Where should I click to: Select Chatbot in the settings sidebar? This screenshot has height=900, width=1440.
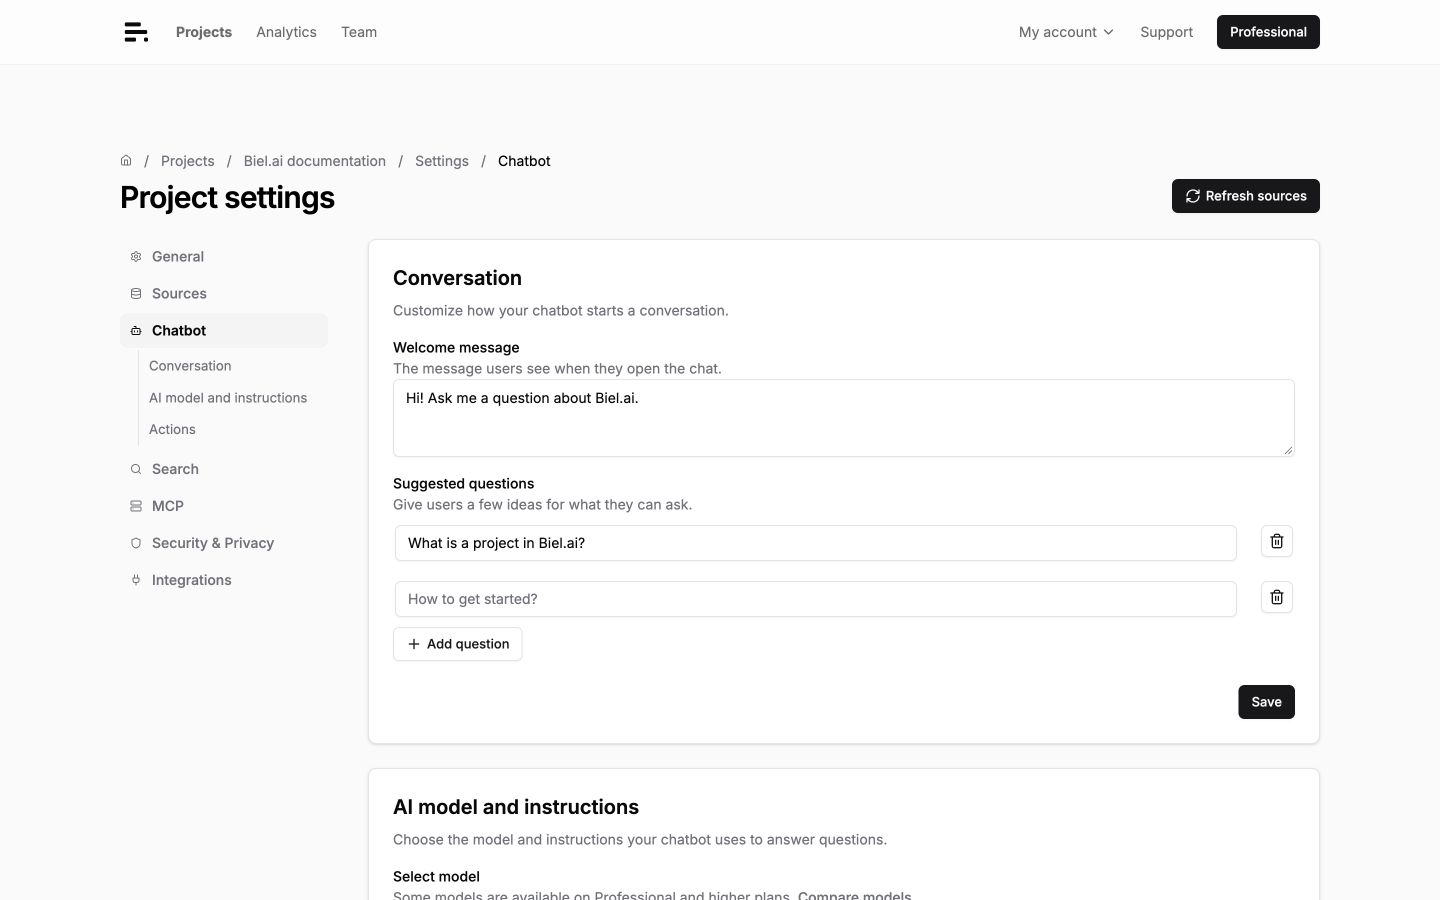coord(224,331)
